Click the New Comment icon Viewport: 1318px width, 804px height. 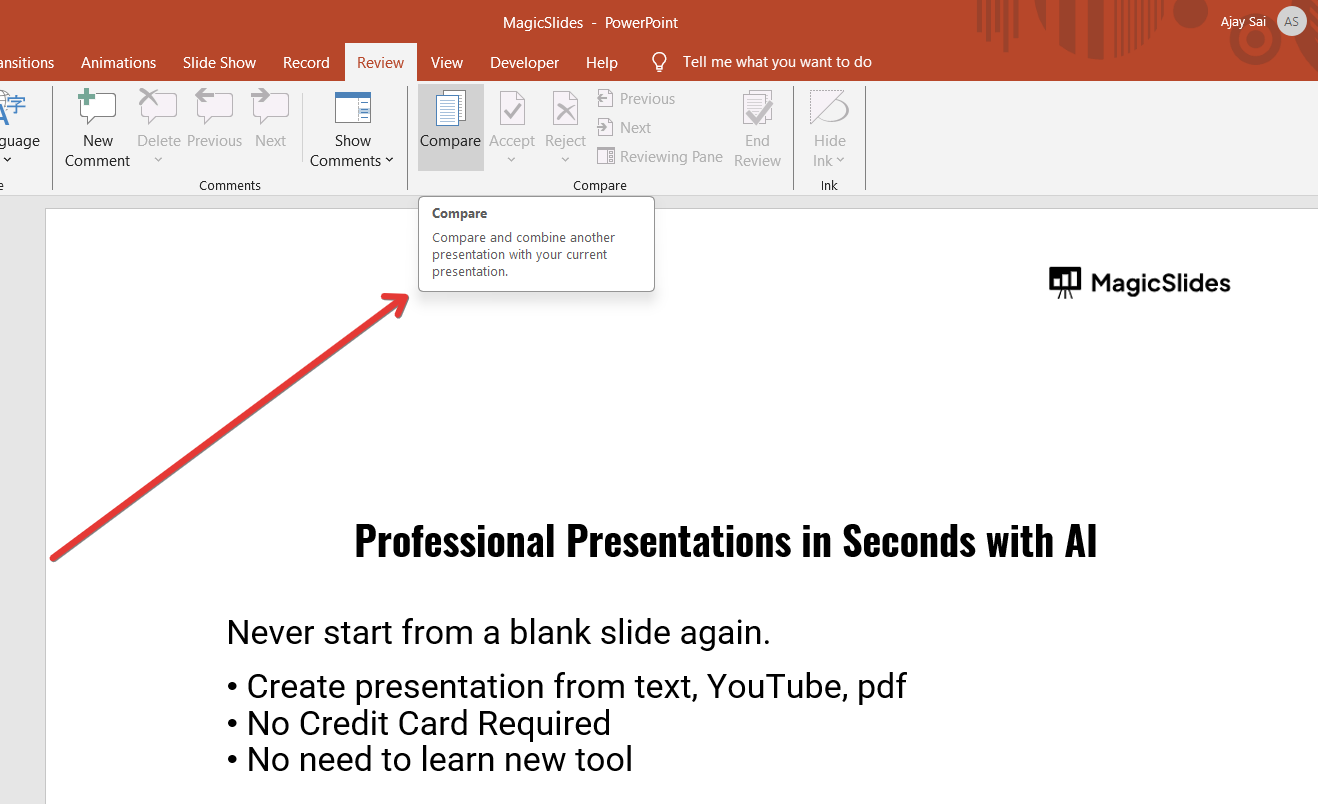pyautogui.click(x=98, y=107)
